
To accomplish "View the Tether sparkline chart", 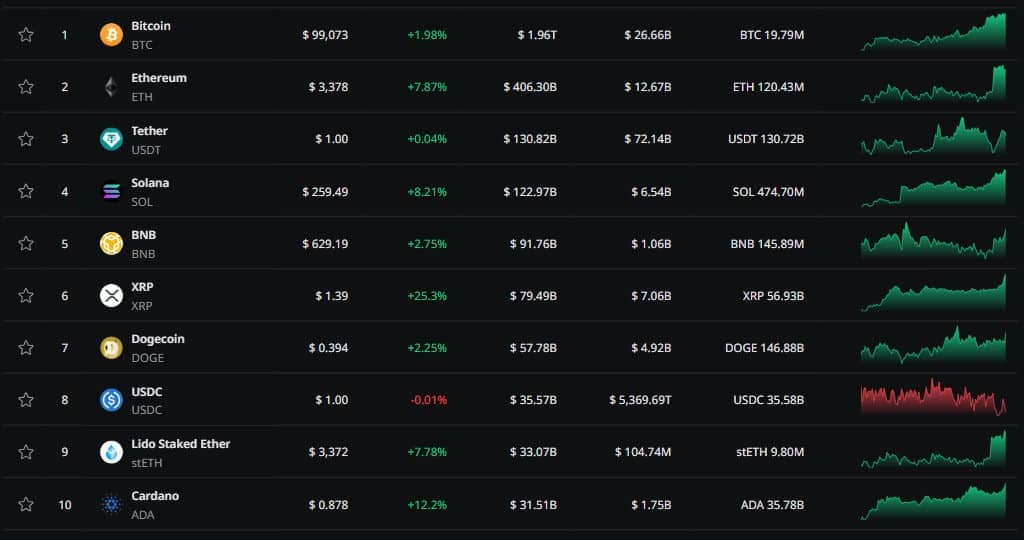I will [x=934, y=136].
